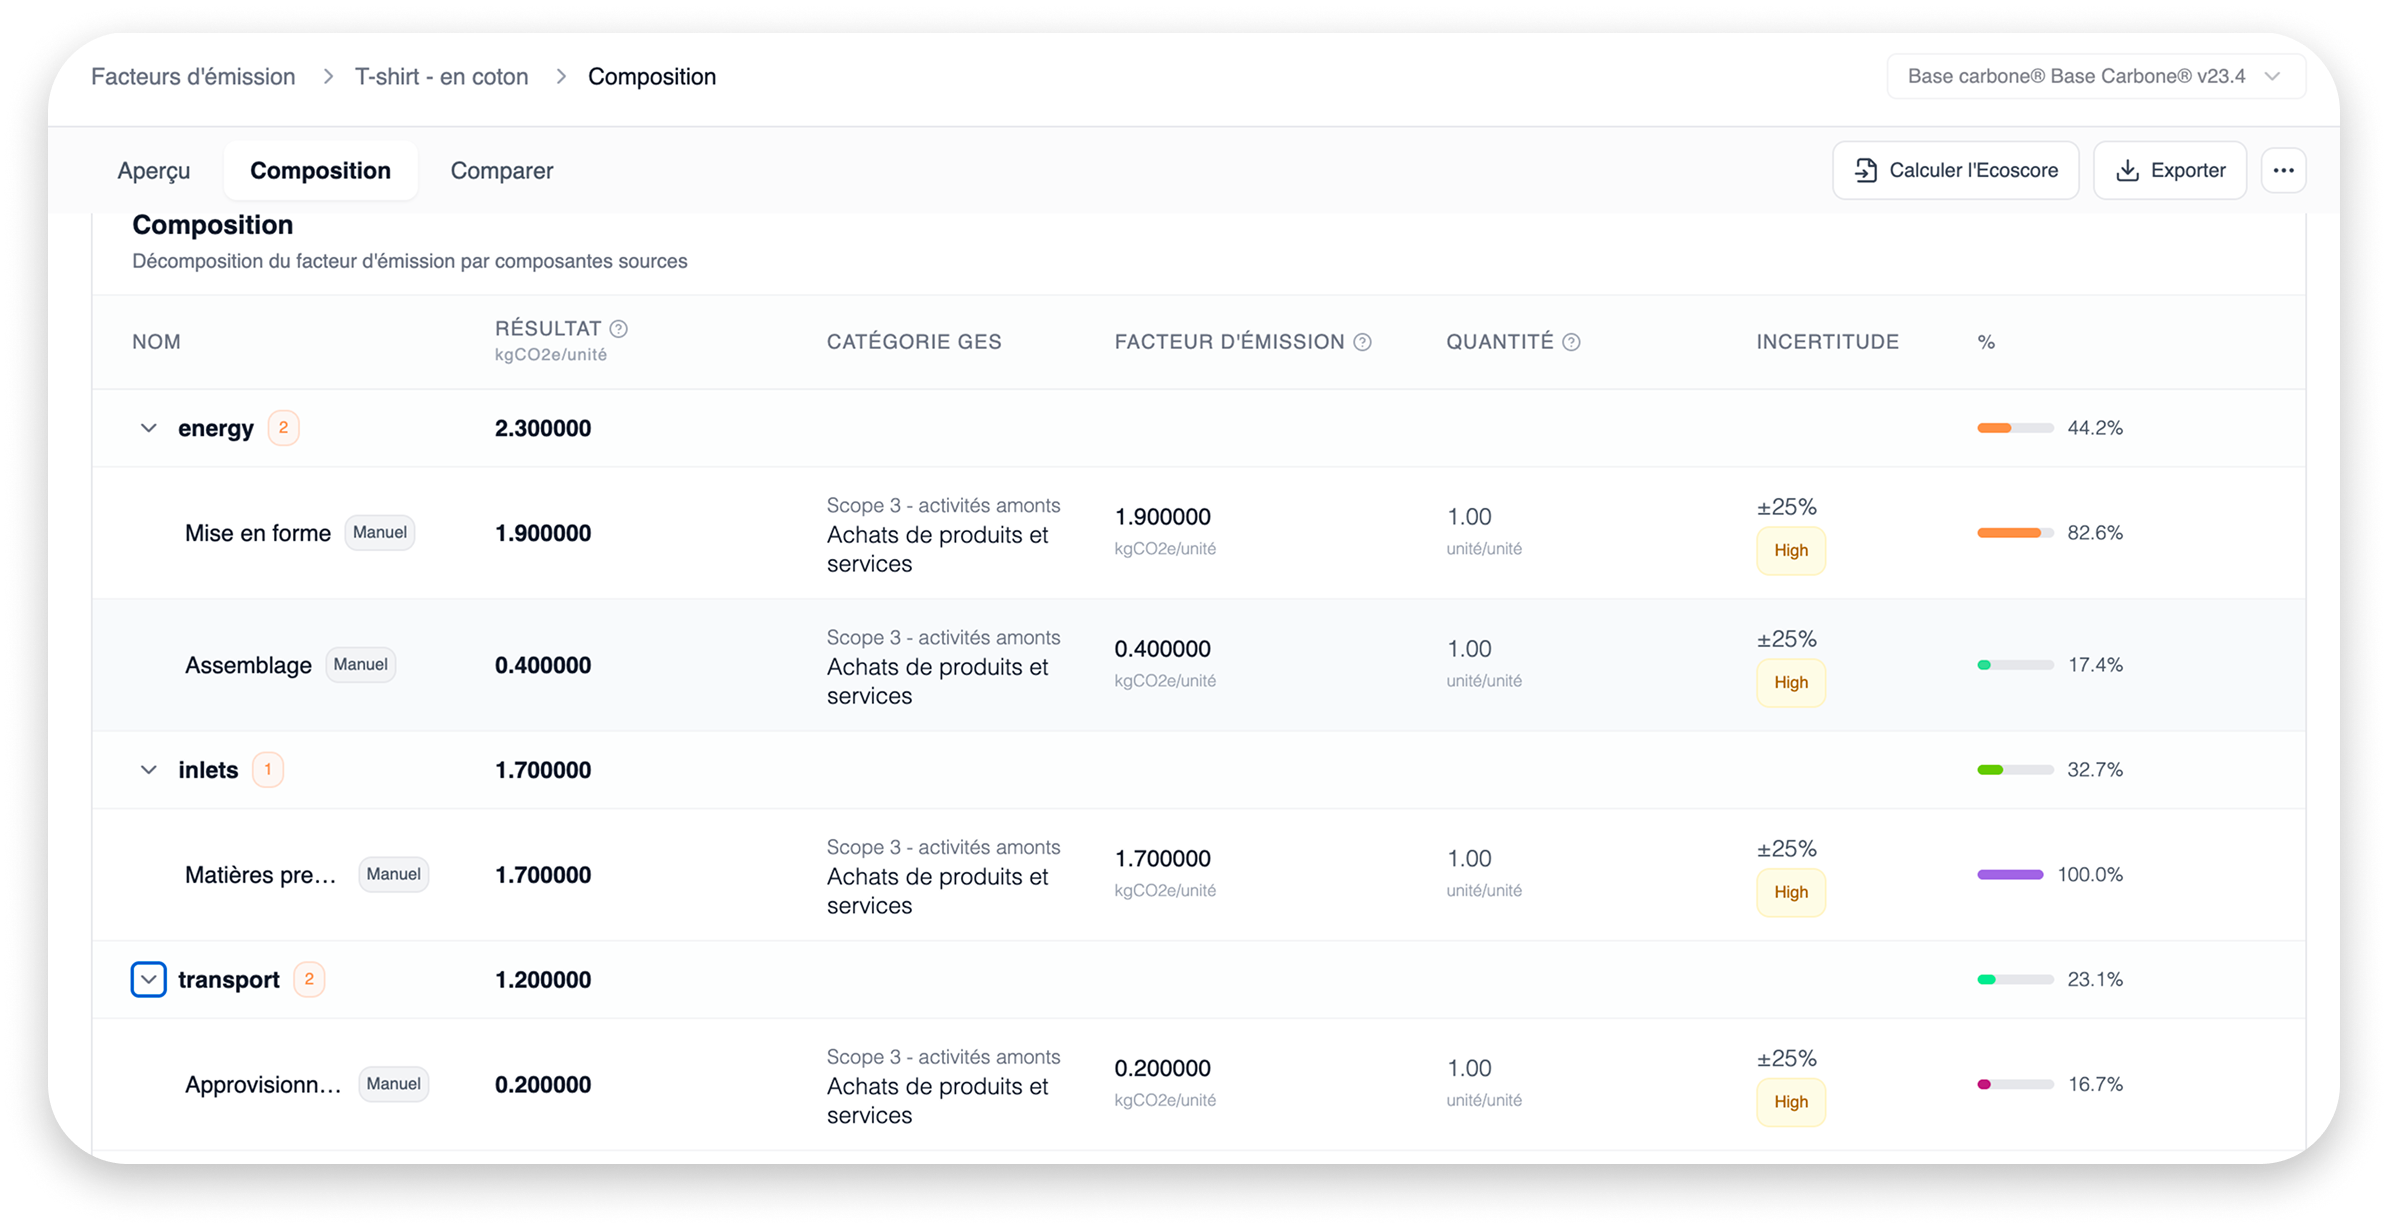This screenshot has width=2388, height=1228.
Task: Open the T-shirt - en coton breadcrumb
Action: point(441,77)
